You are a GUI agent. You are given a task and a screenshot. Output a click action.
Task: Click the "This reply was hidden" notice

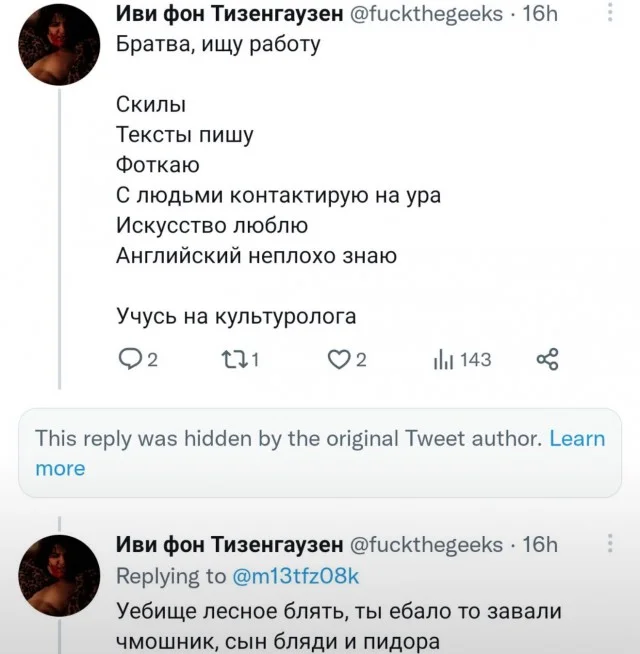pos(289,438)
